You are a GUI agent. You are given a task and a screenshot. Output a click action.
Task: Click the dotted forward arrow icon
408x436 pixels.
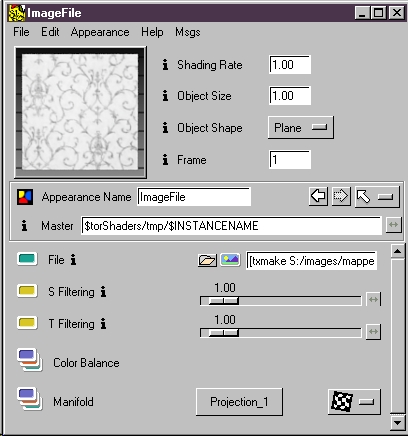point(341,196)
